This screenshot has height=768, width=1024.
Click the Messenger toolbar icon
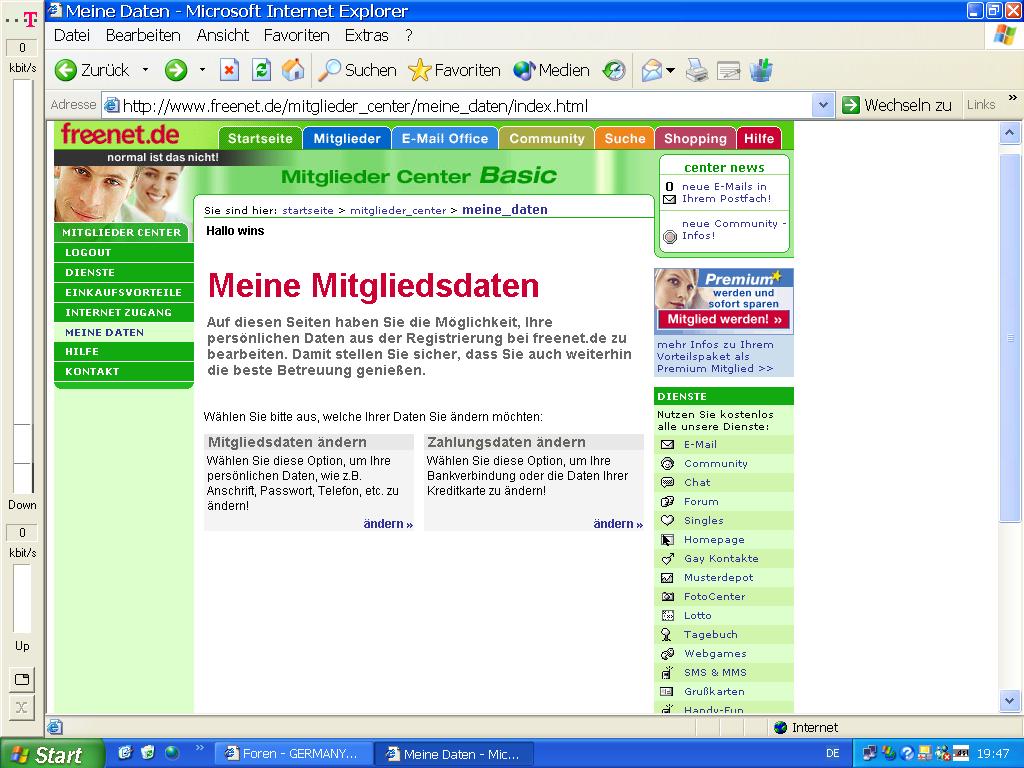pyautogui.click(x=761, y=70)
